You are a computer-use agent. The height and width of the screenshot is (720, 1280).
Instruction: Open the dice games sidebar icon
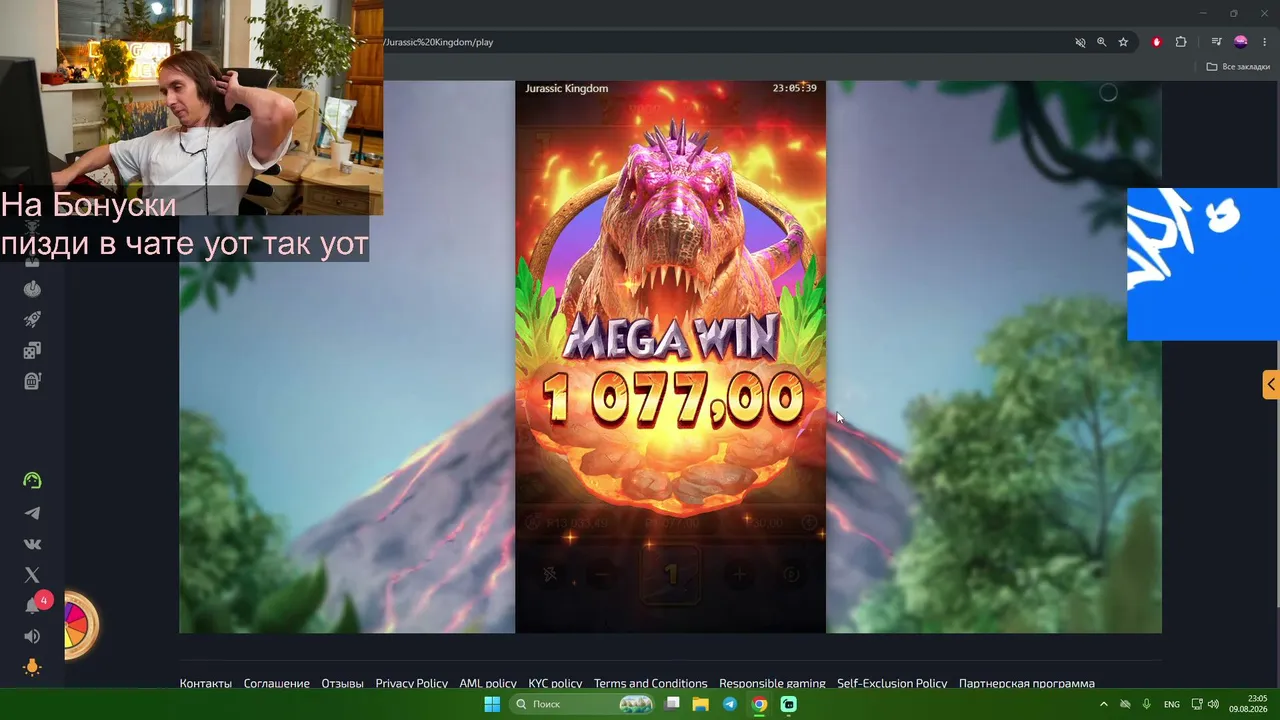click(x=32, y=351)
